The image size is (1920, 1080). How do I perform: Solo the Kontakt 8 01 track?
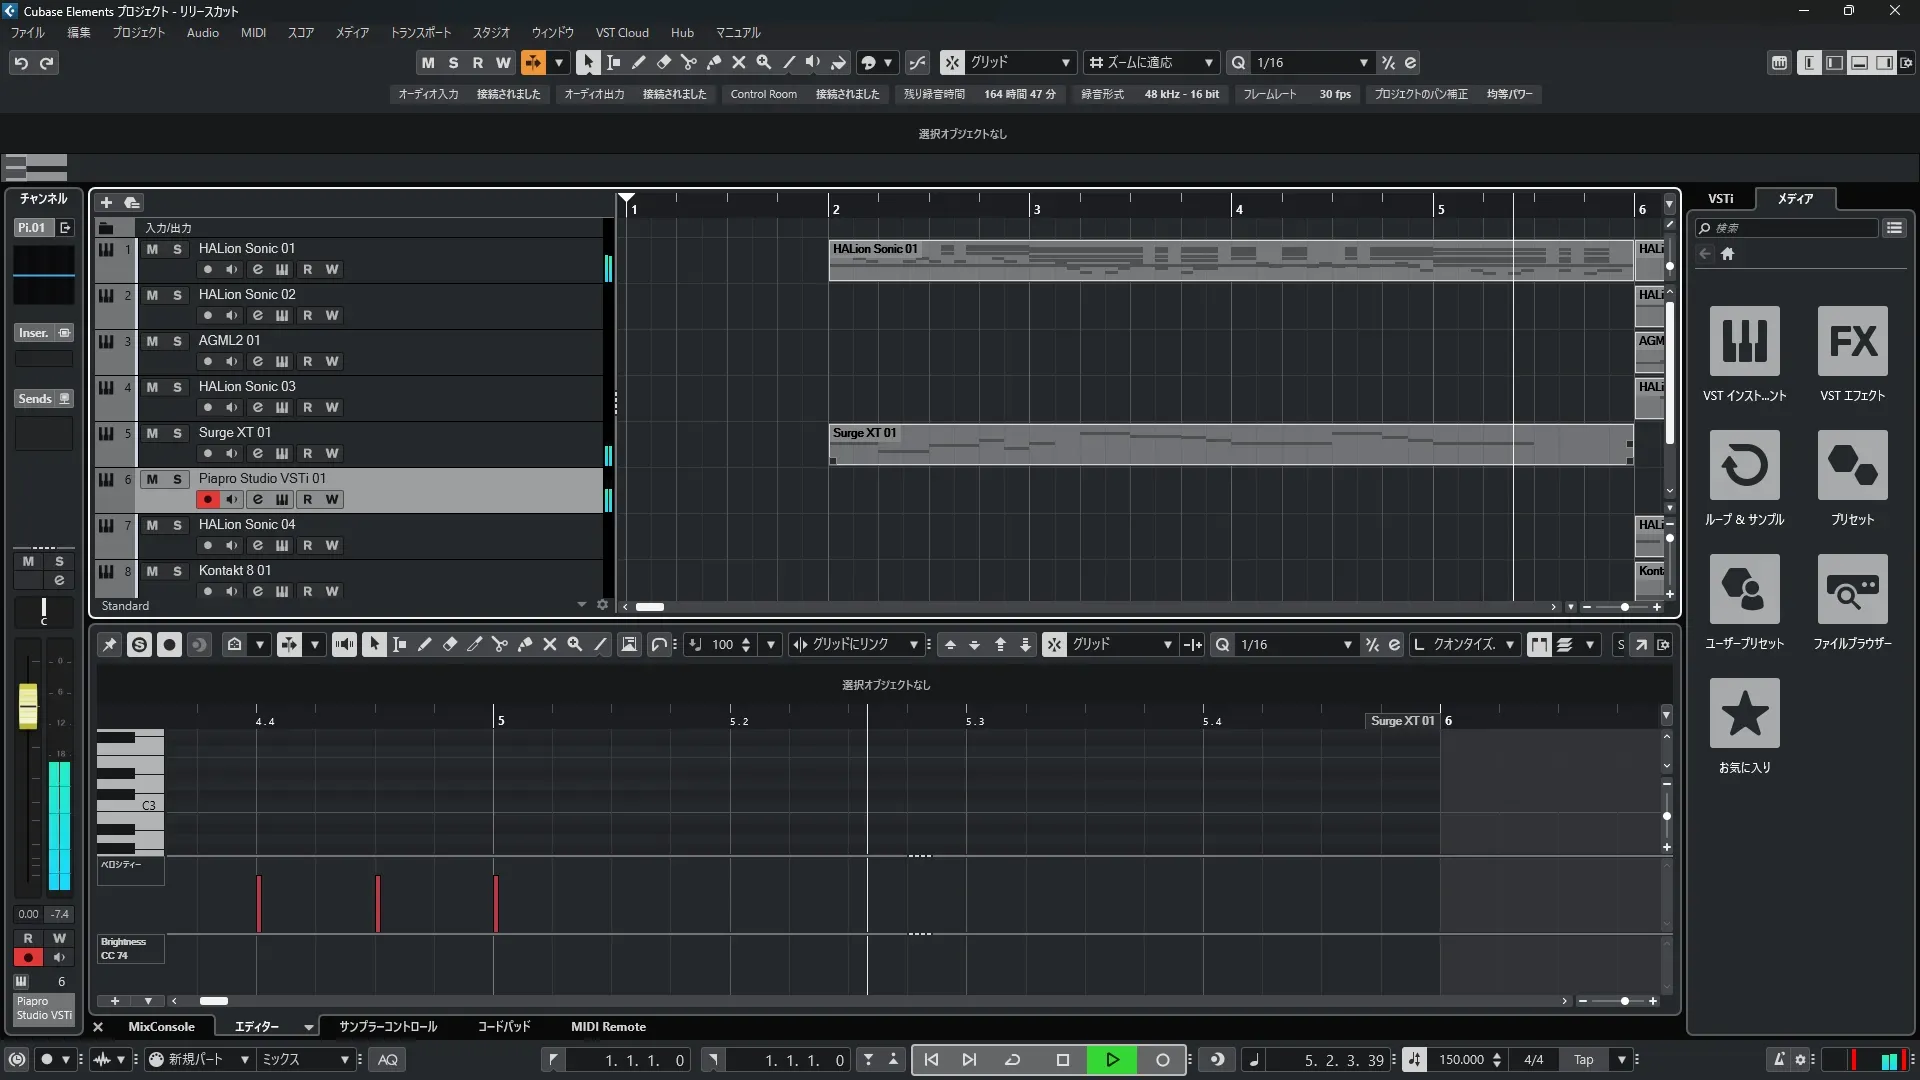[177, 571]
